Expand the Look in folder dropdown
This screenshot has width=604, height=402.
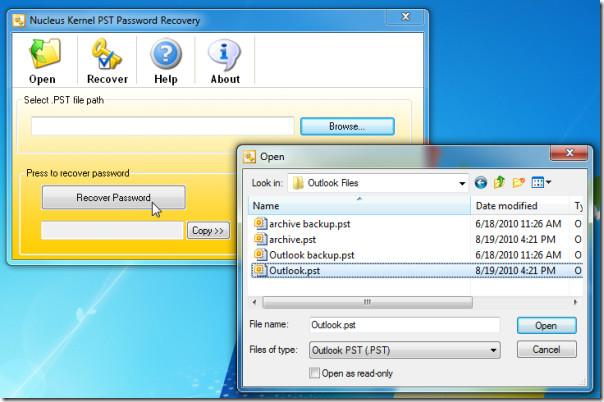462,183
